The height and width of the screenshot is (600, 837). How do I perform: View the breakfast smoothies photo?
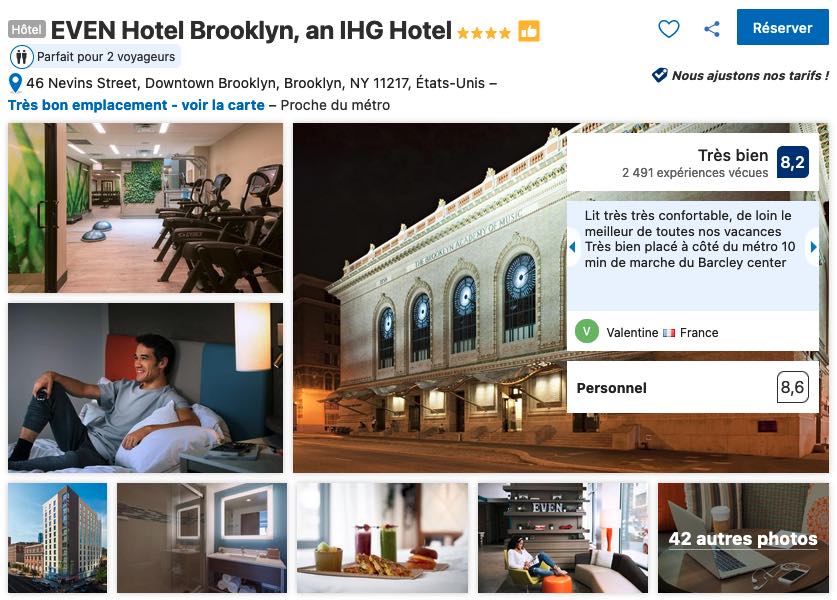(382, 538)
